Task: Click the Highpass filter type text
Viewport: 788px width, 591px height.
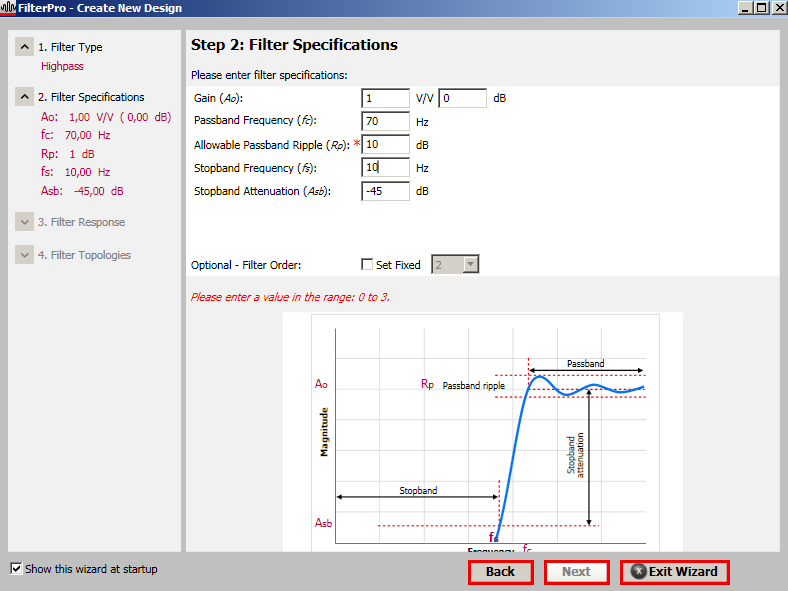Action: click(62, 66)
